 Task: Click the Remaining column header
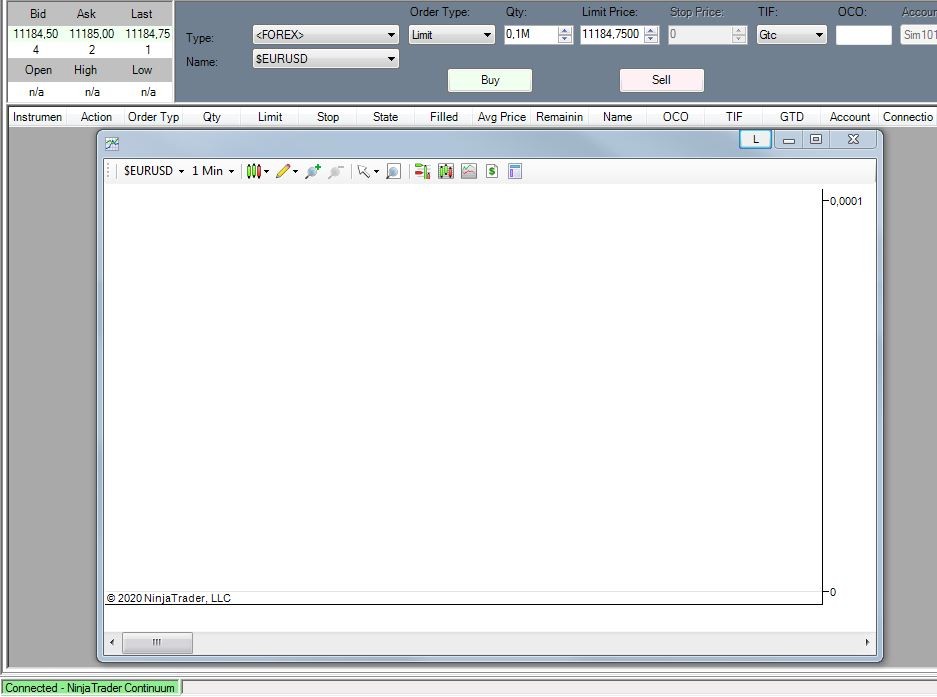click(559, 117)
